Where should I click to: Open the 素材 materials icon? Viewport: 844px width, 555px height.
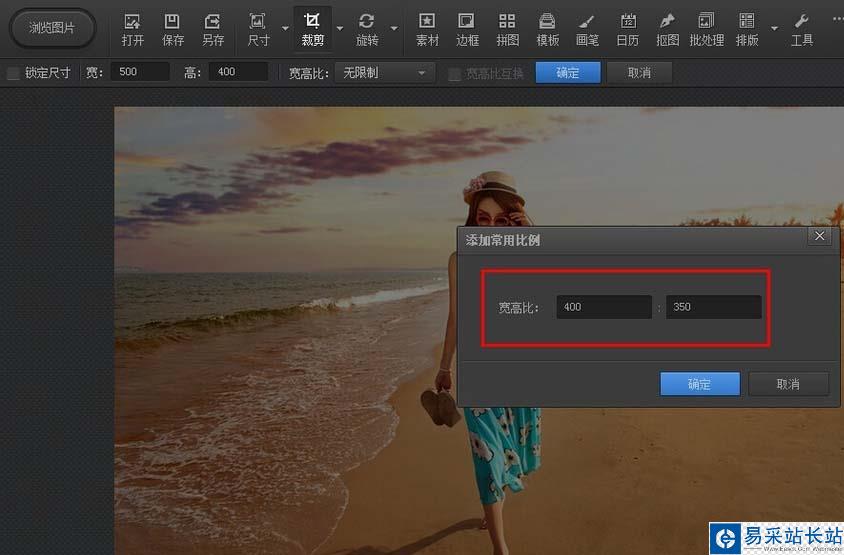pos(427,30)
